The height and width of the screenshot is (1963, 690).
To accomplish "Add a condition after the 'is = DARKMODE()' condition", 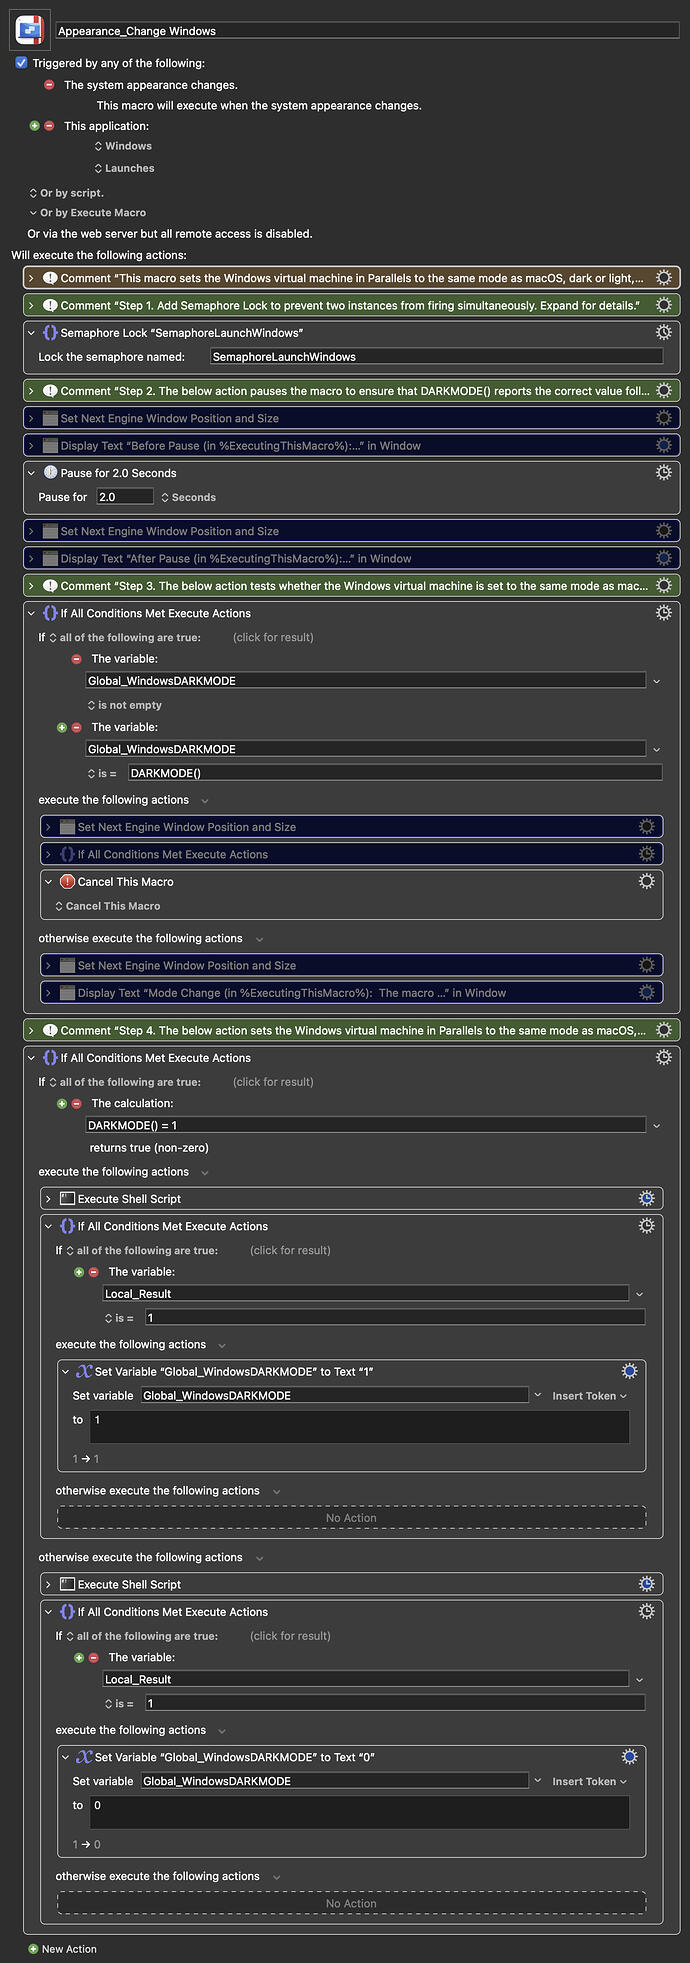I will coord(62,727).
